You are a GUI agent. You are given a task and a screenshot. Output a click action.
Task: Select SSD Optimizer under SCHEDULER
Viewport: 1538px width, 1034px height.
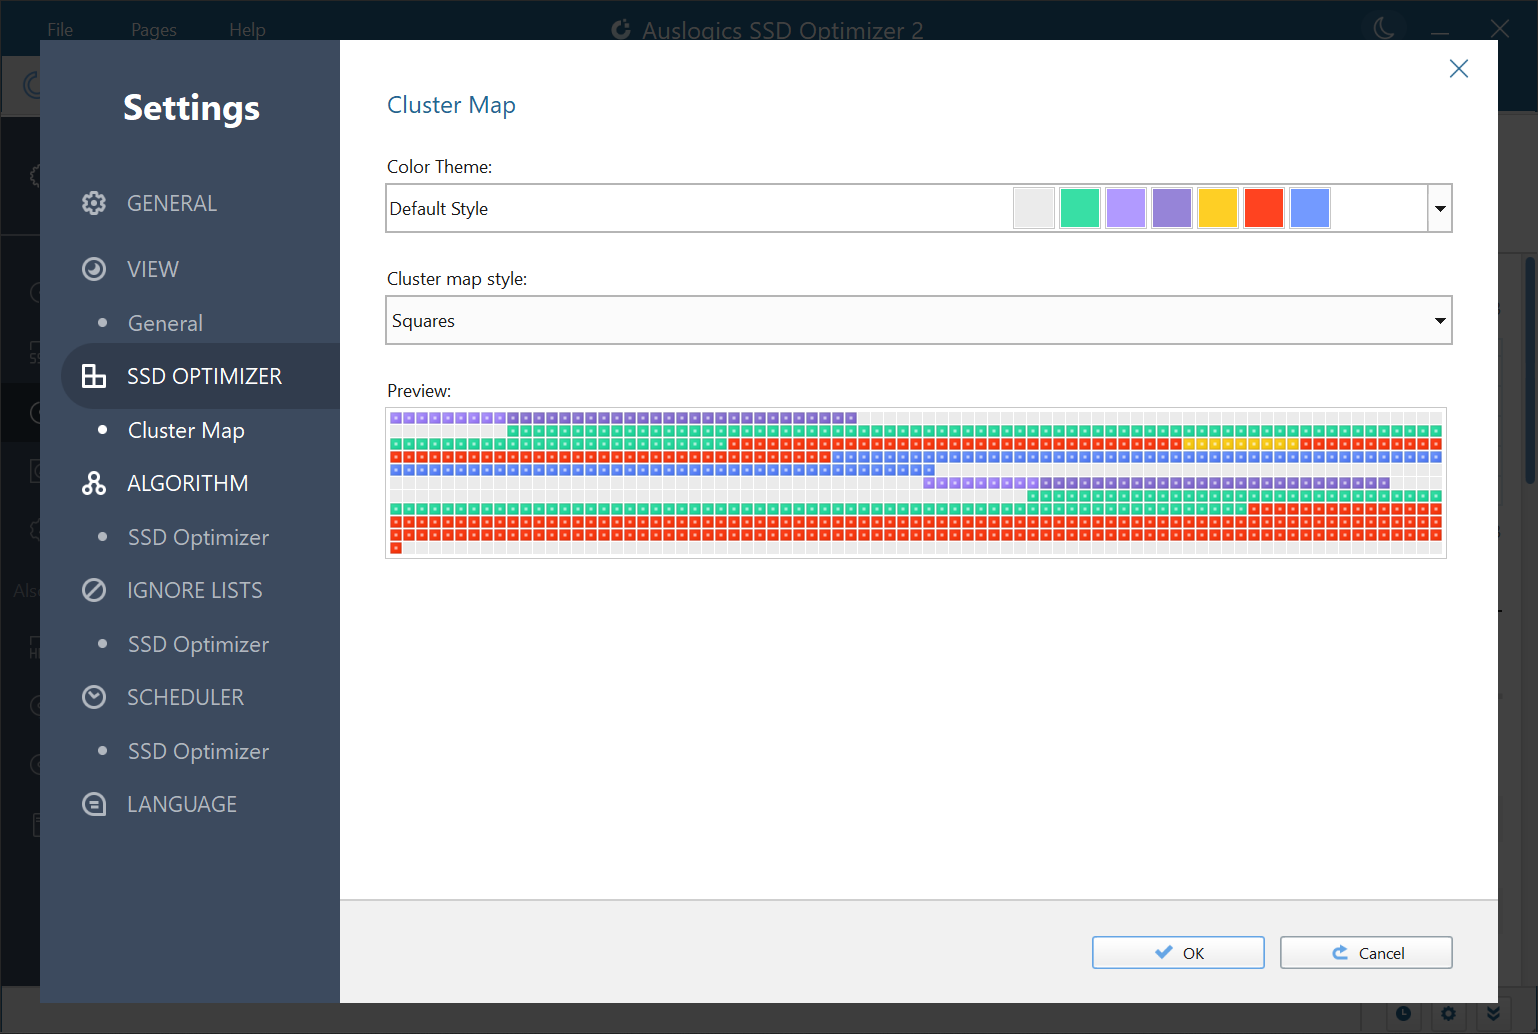click(x=198, y=751)
